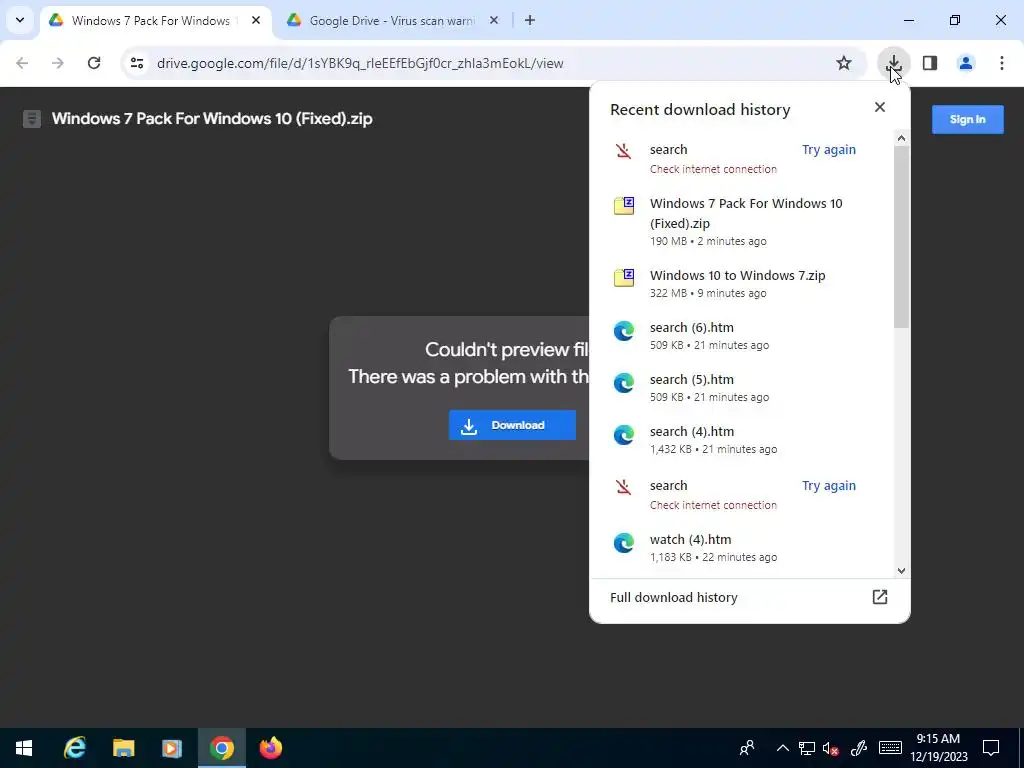Toggle the downloads toolbar button
This screenshot has width=1024, height=768.
coord(893,63)
